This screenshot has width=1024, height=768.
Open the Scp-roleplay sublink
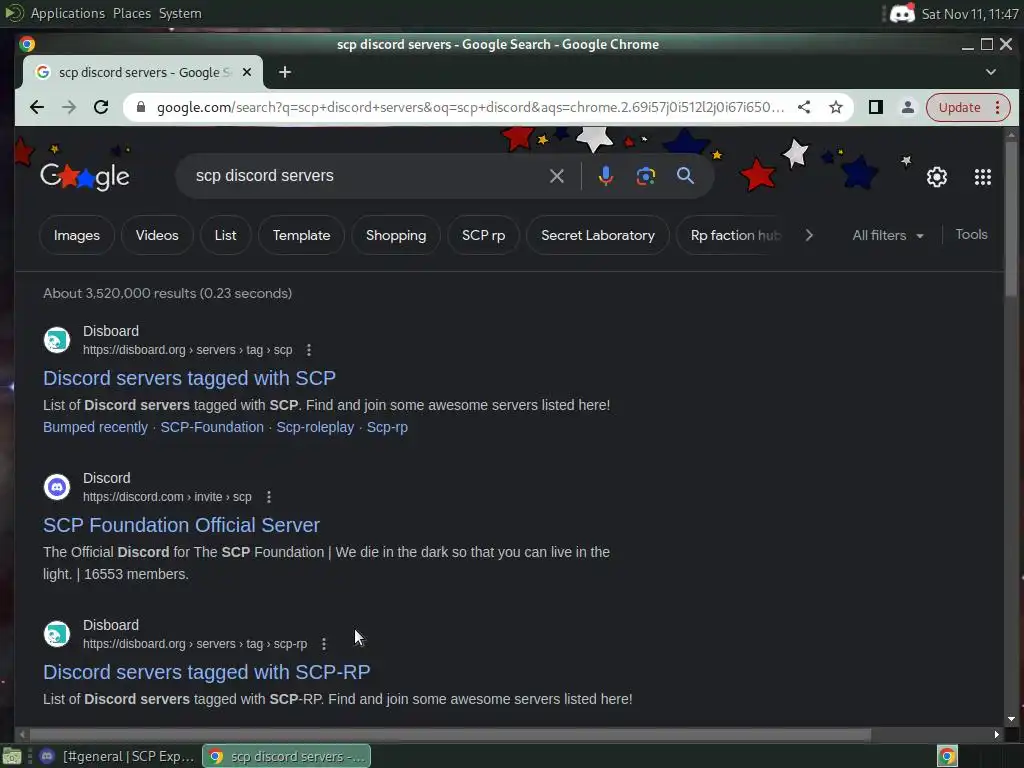click(315, 427)
